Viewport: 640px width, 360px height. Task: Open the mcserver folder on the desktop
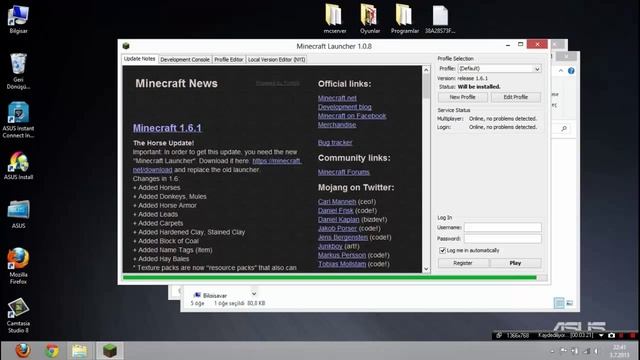point(335,19)
